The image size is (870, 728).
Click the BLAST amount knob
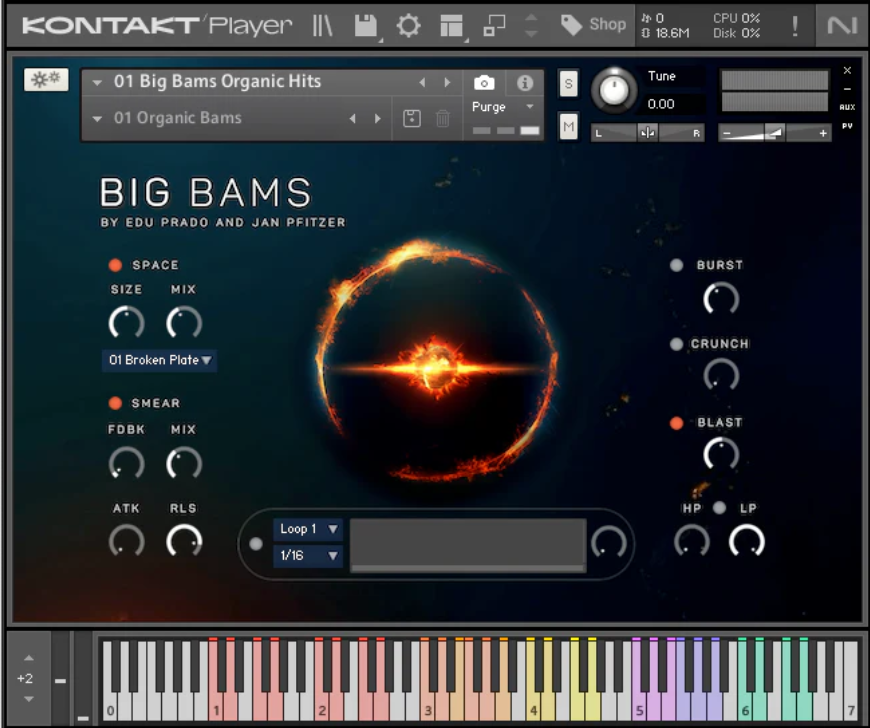click(x=721, y=454)
